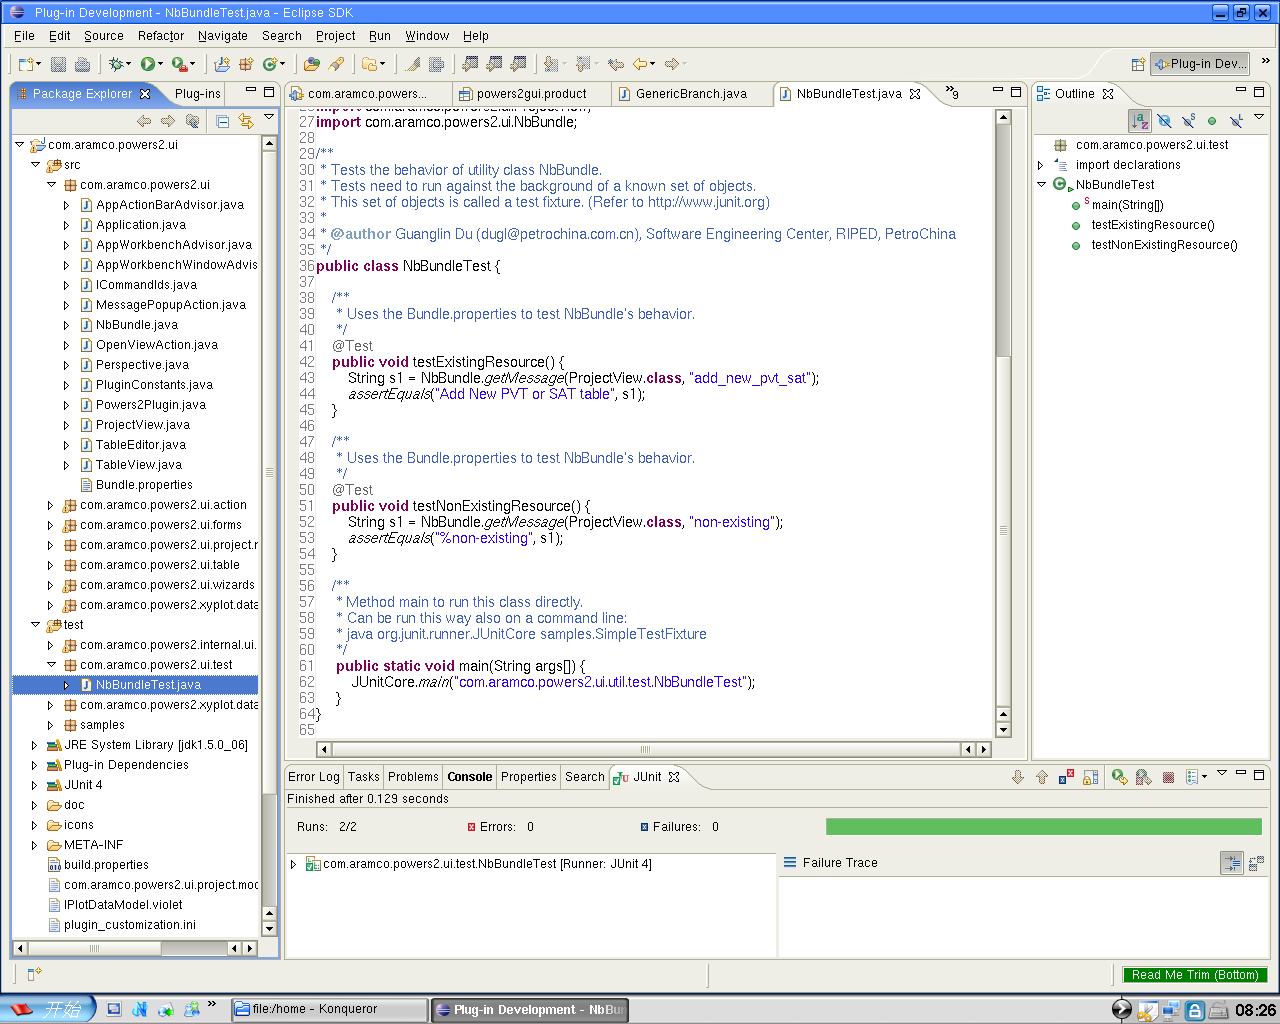The image size is (1280, 1024).
Task: Toggle alphabetical Sort in Outline view
Action: (x=1139, y=121)
